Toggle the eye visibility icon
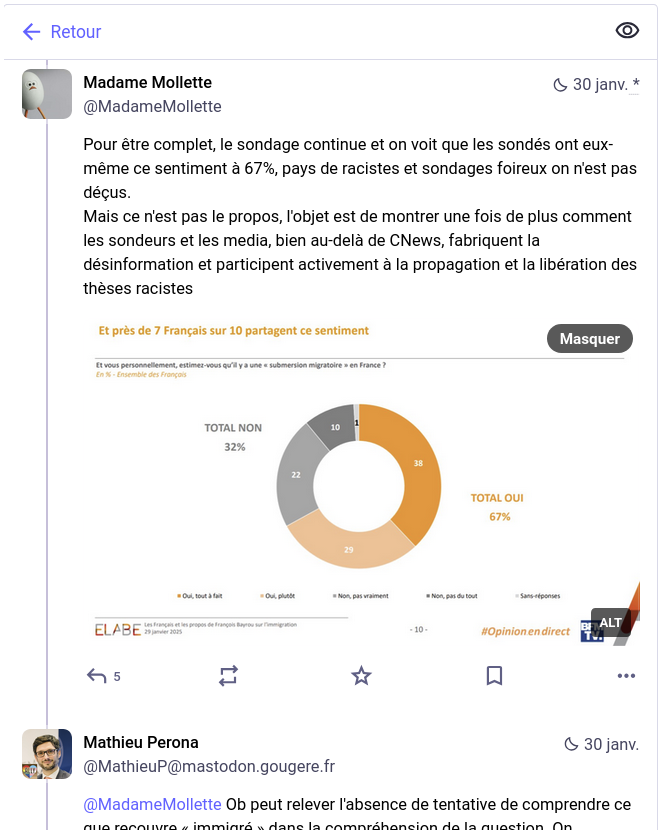The image size is (670, 830). point(627,30)
